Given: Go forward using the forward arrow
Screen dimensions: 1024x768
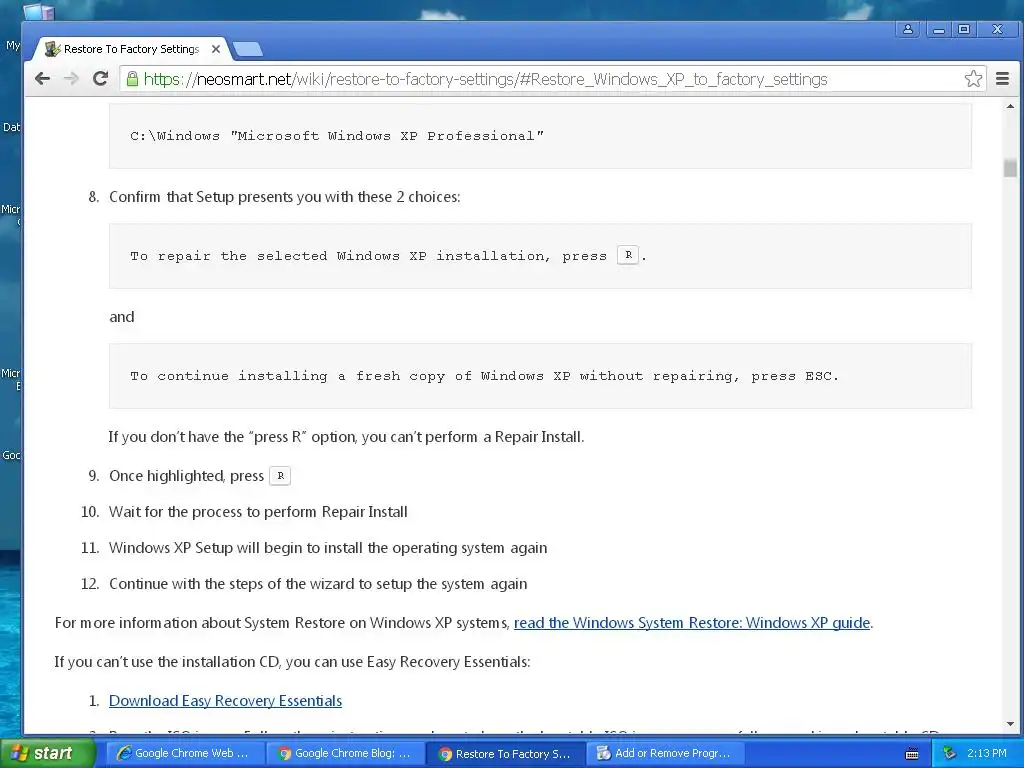Looking at the screenshot, I should point(71,79).
